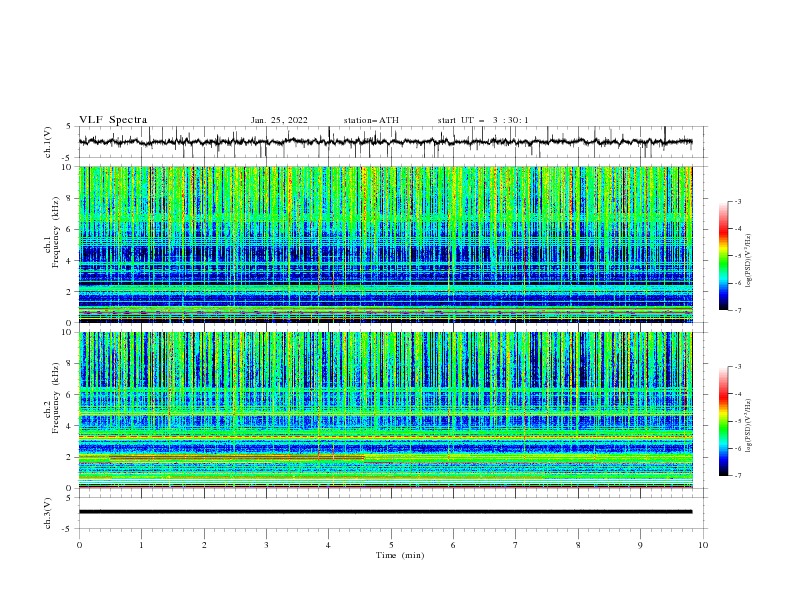Screen dimensions: 792x612
Task: Click the 'VLF Spectra' title text
Action: [113, 120]
